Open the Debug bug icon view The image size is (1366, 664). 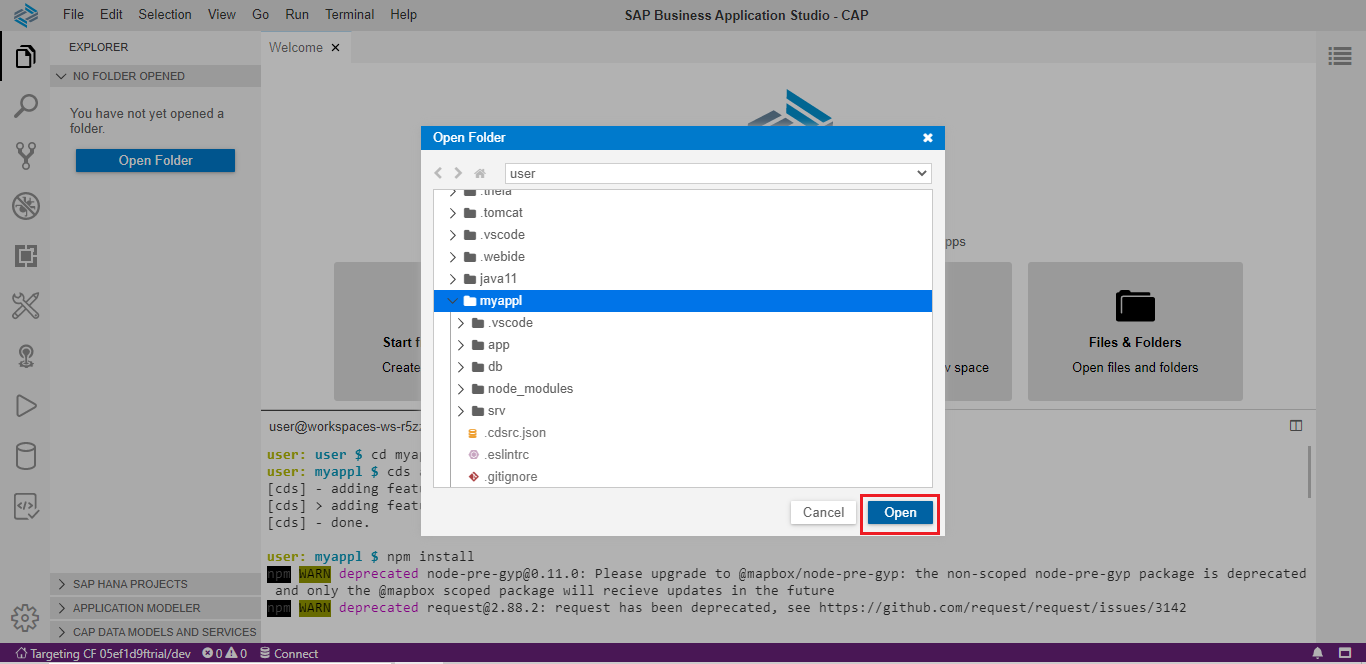[x=25, y=206]
